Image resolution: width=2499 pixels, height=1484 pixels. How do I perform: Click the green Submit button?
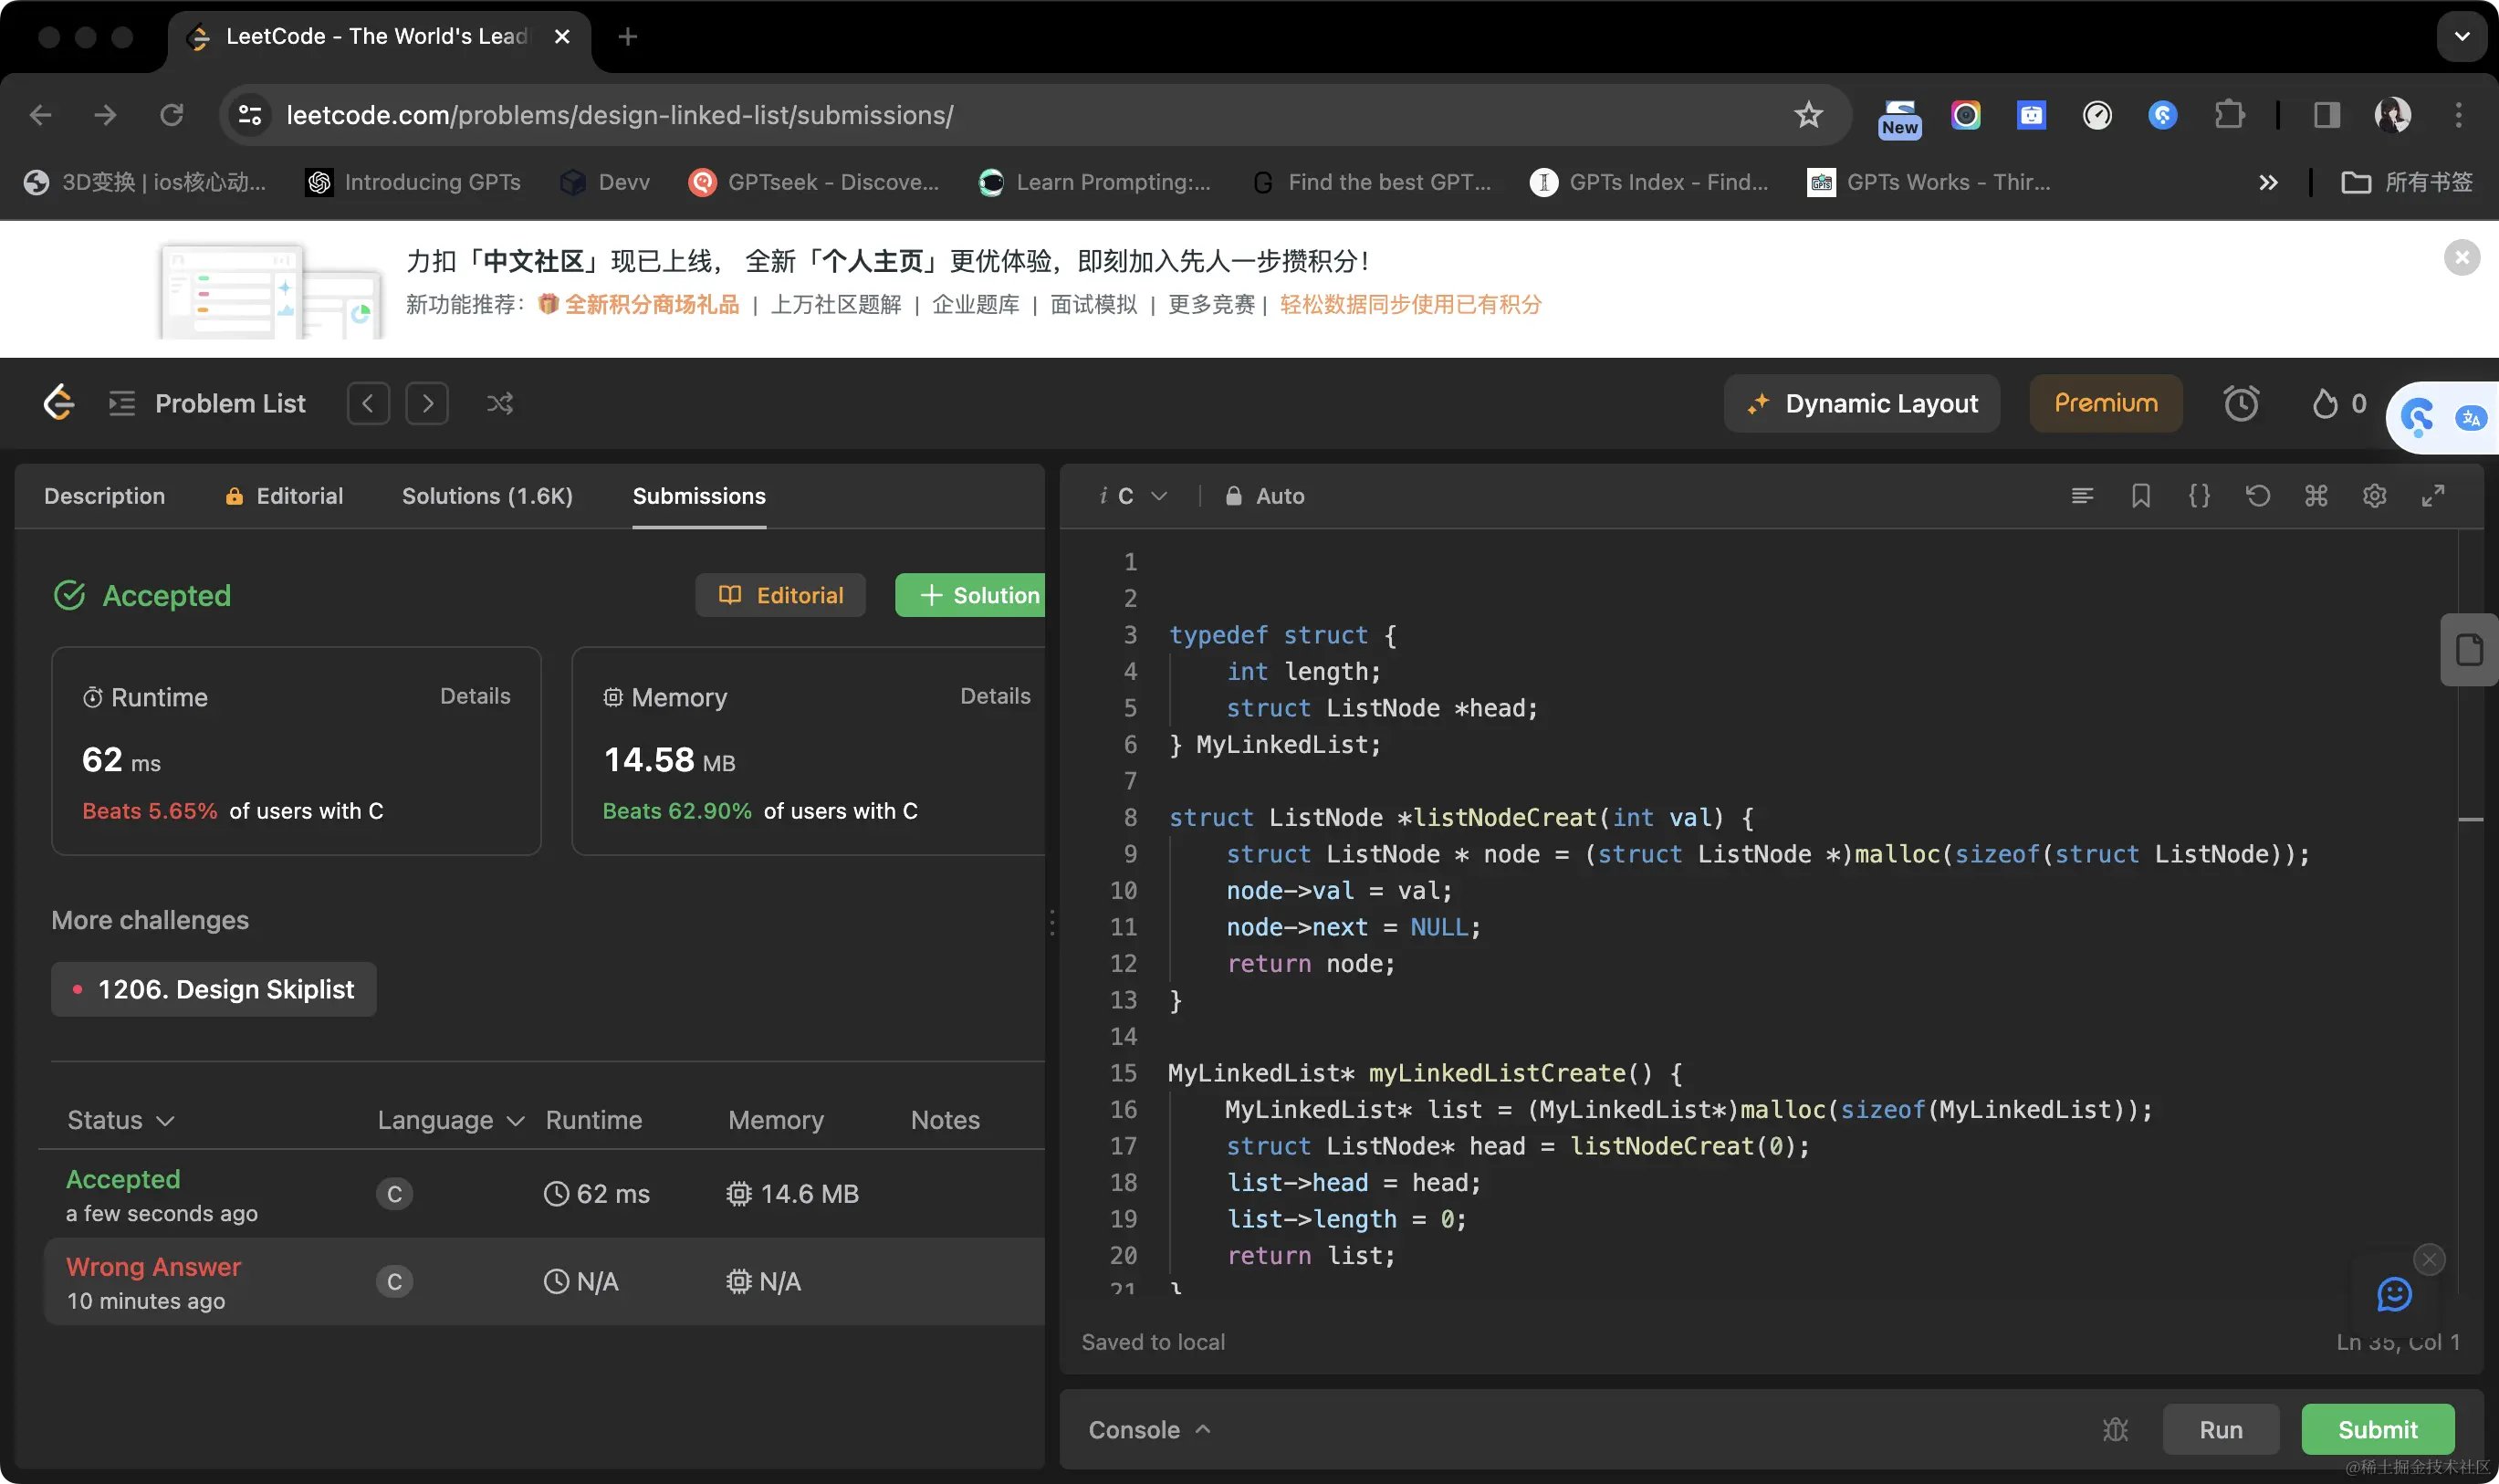2377,1430
